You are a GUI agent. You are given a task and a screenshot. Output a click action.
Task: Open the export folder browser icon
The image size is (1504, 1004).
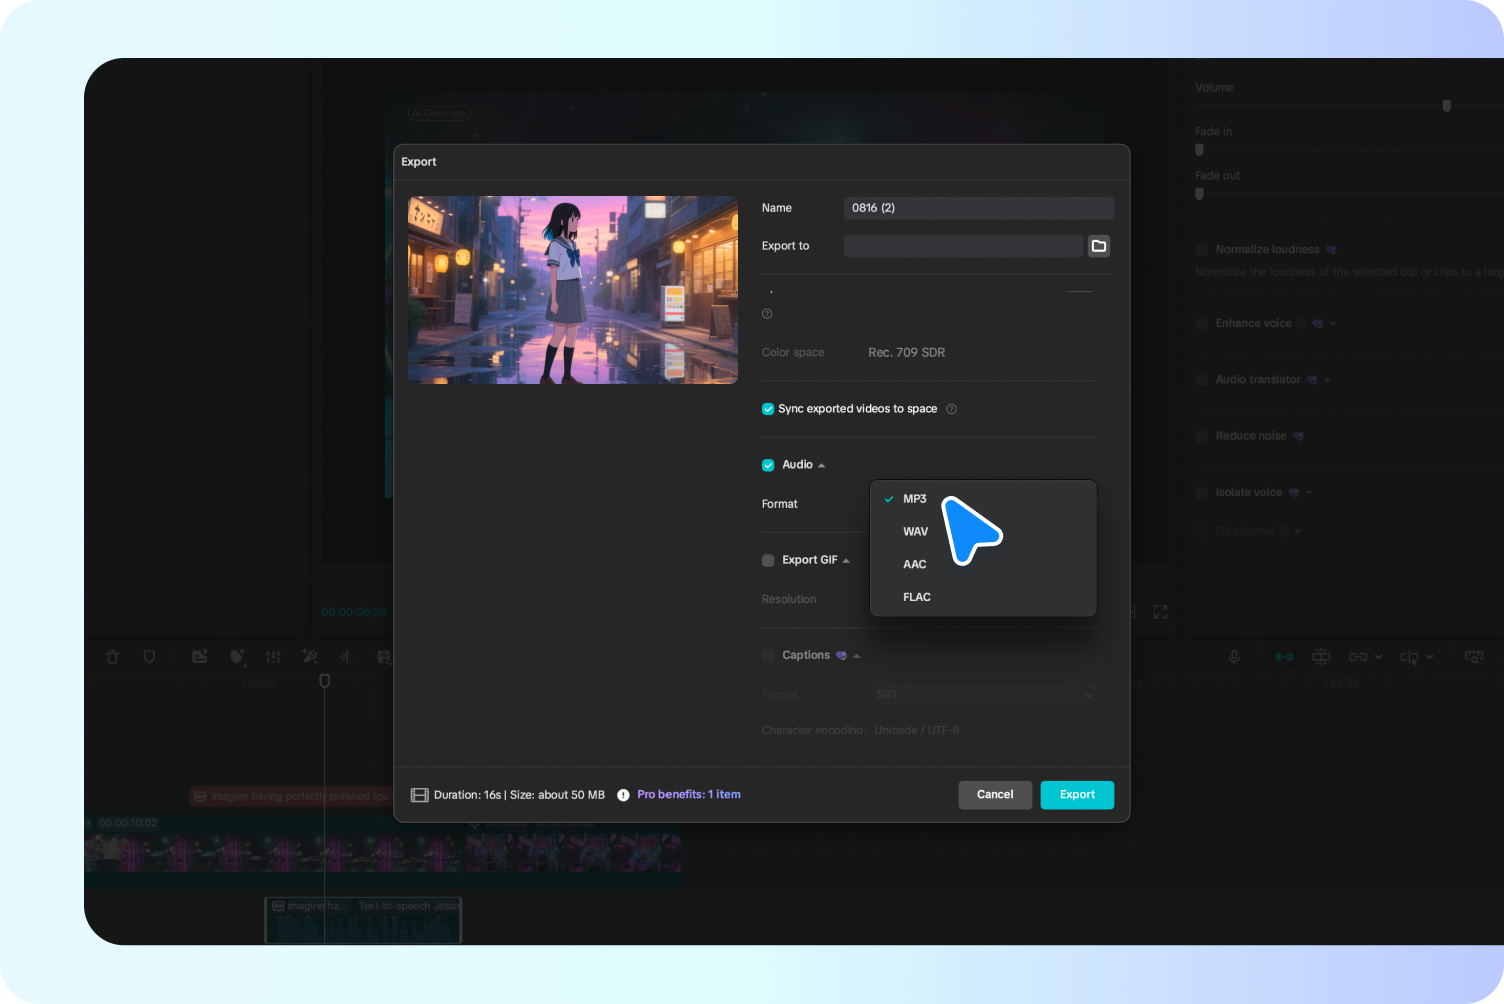click(x=1099, y=246)
